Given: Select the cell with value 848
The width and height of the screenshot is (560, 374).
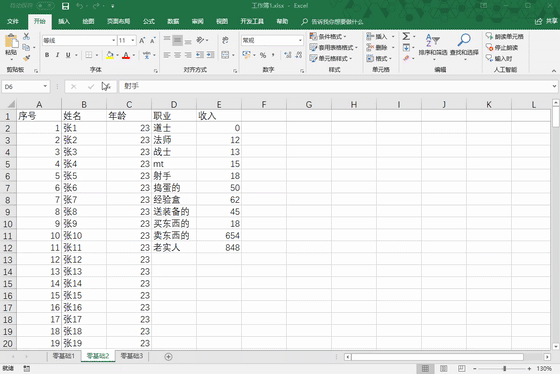Looking at the screenshot, I should coord(219,248).
